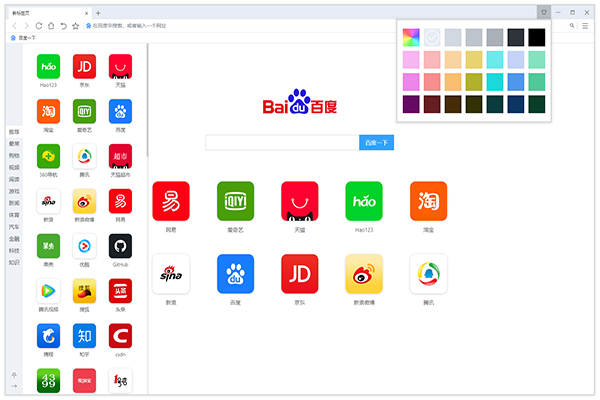Open the hamburger main menu
The height and width of the screenshot is (400, 600).
585,26
